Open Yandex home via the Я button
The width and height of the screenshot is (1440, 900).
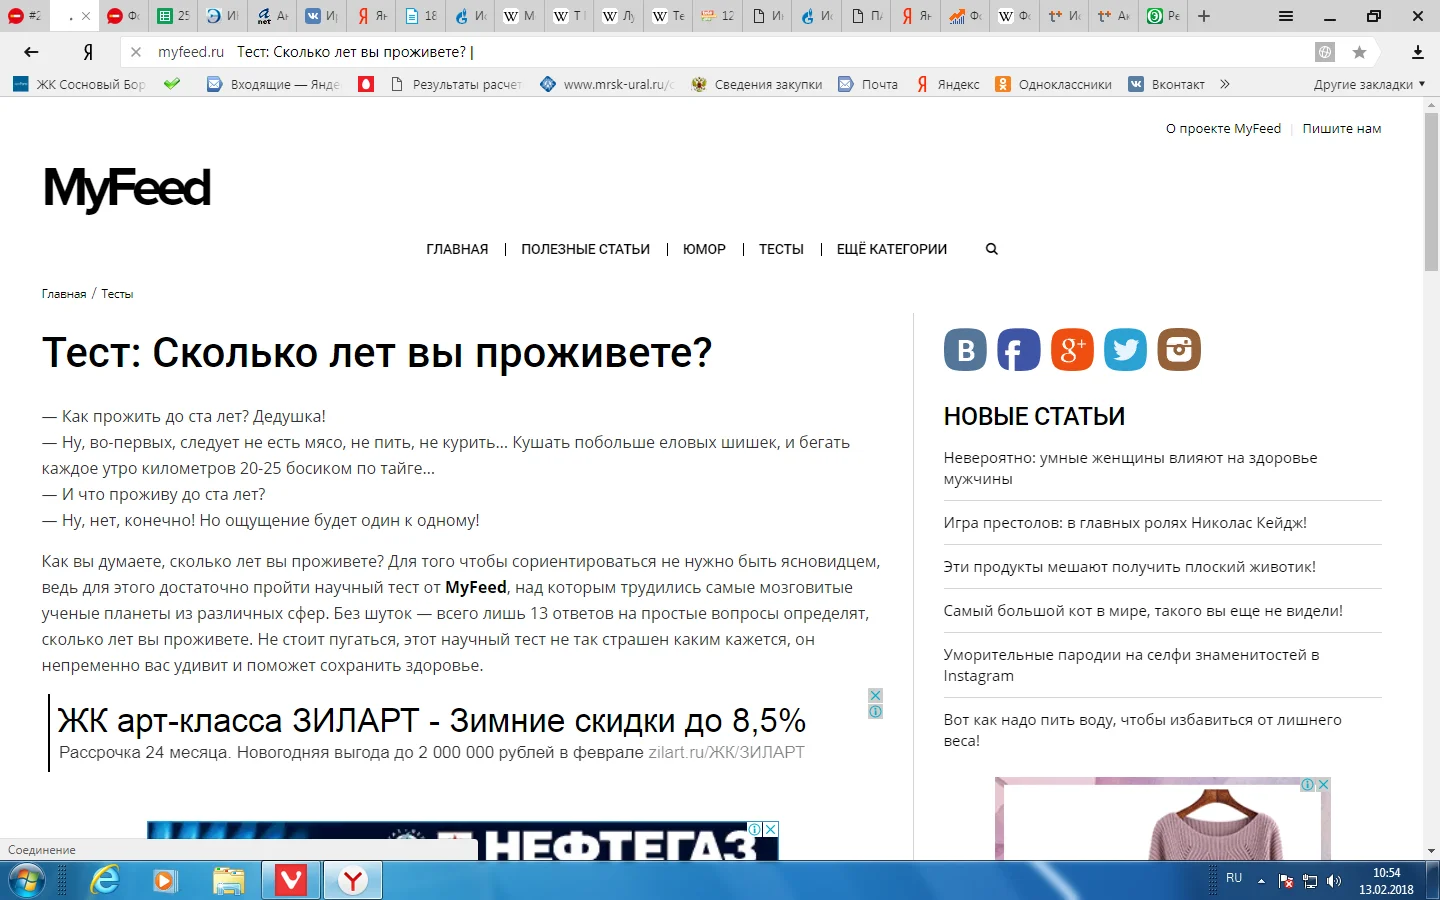tap(88, 52)
